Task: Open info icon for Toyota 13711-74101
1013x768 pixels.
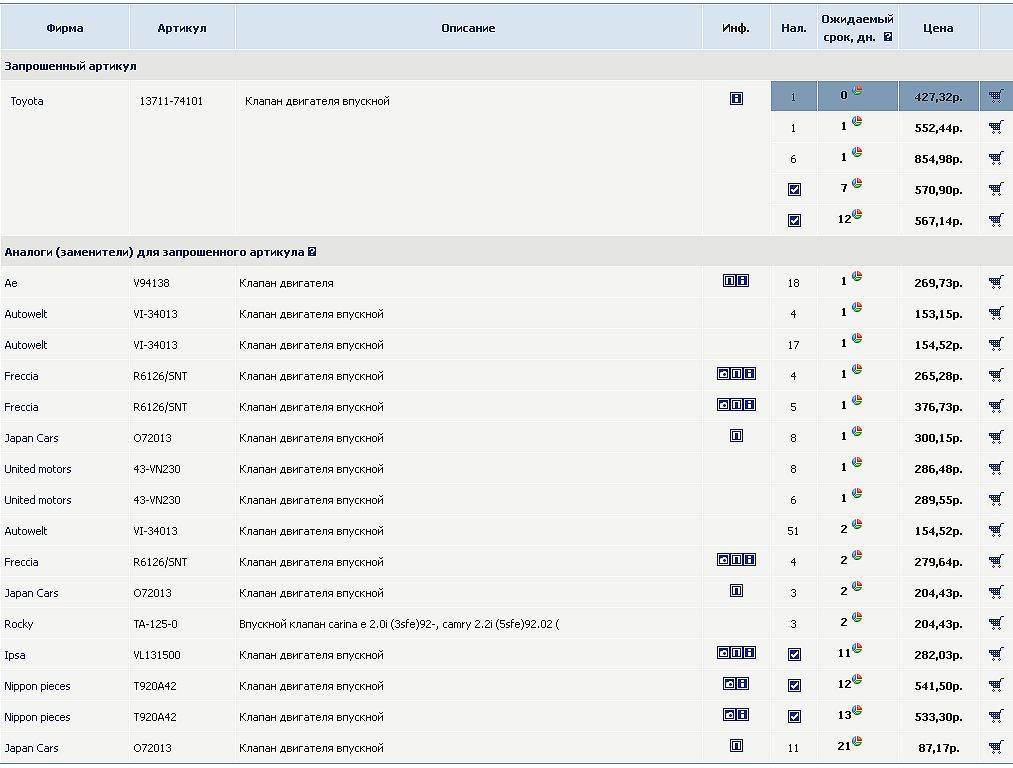Action: [x=736, y=99]
